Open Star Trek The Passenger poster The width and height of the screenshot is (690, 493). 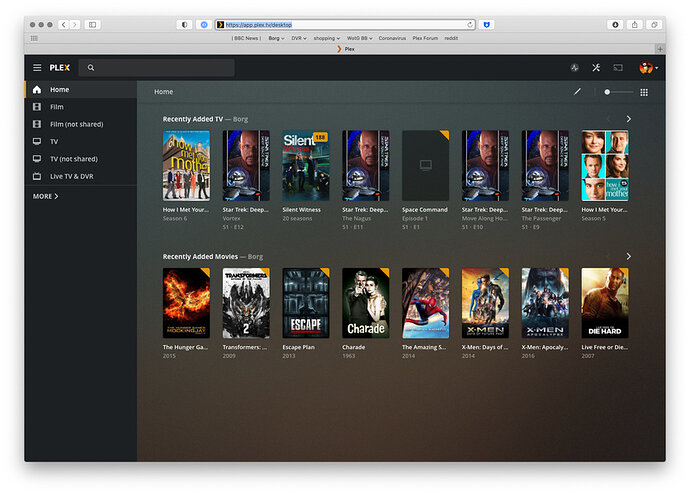click(545, 166)
